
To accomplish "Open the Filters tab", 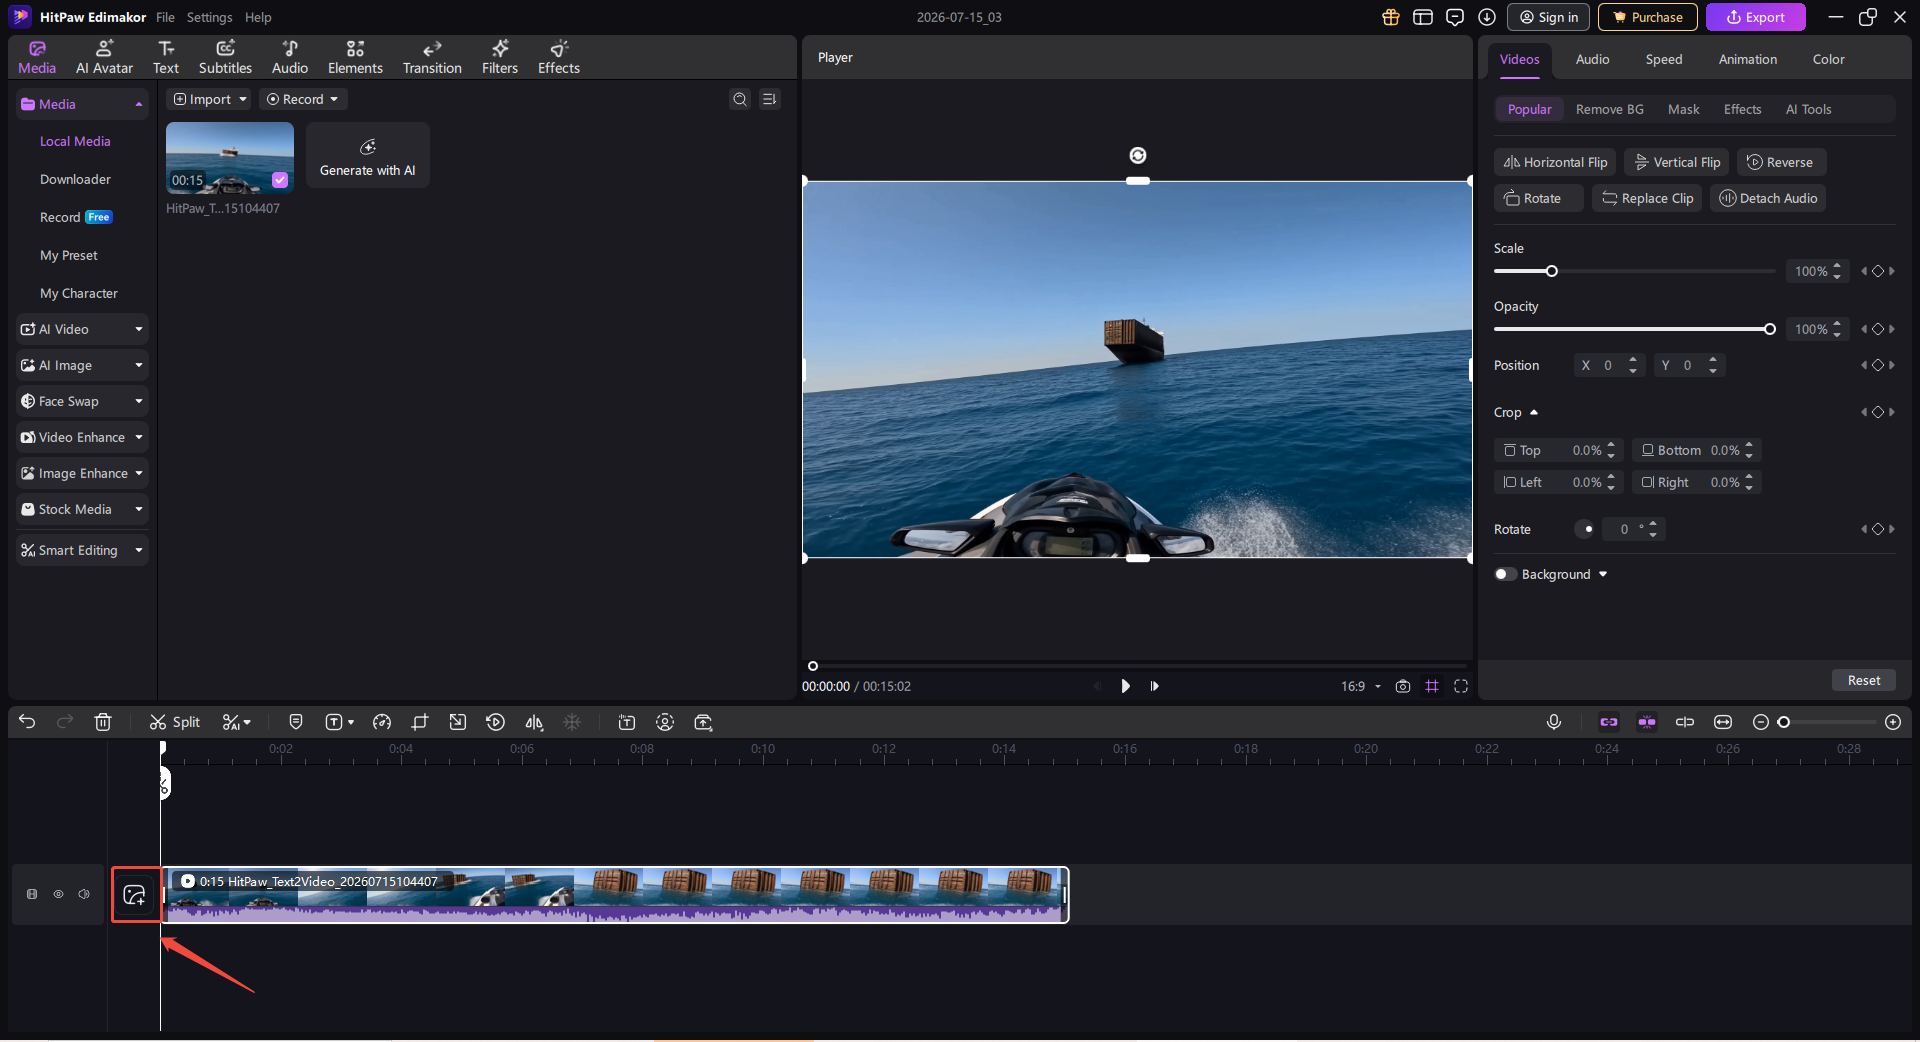I will 500,58.
